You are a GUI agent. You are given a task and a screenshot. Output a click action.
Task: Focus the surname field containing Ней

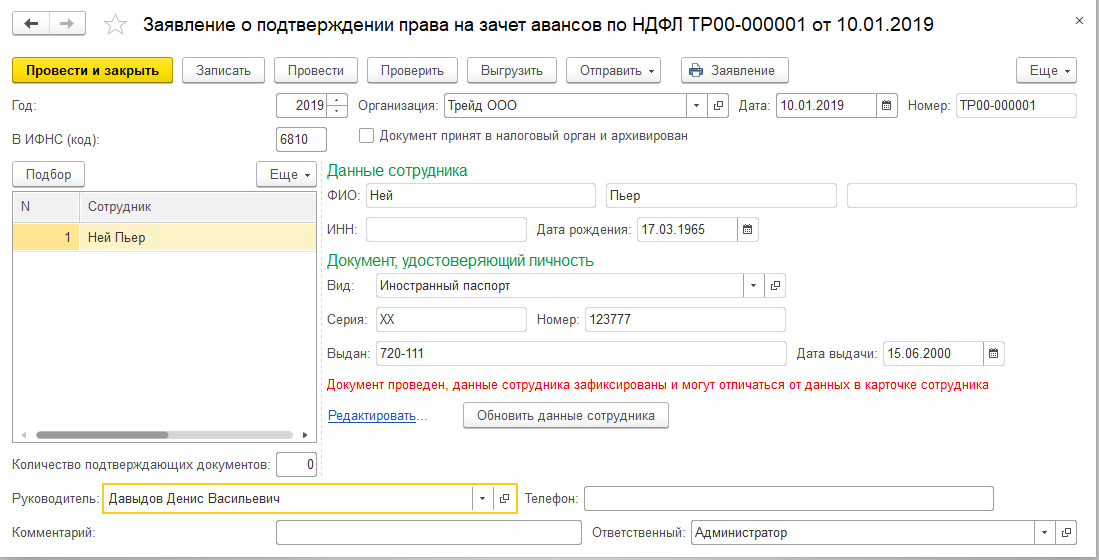481,196
